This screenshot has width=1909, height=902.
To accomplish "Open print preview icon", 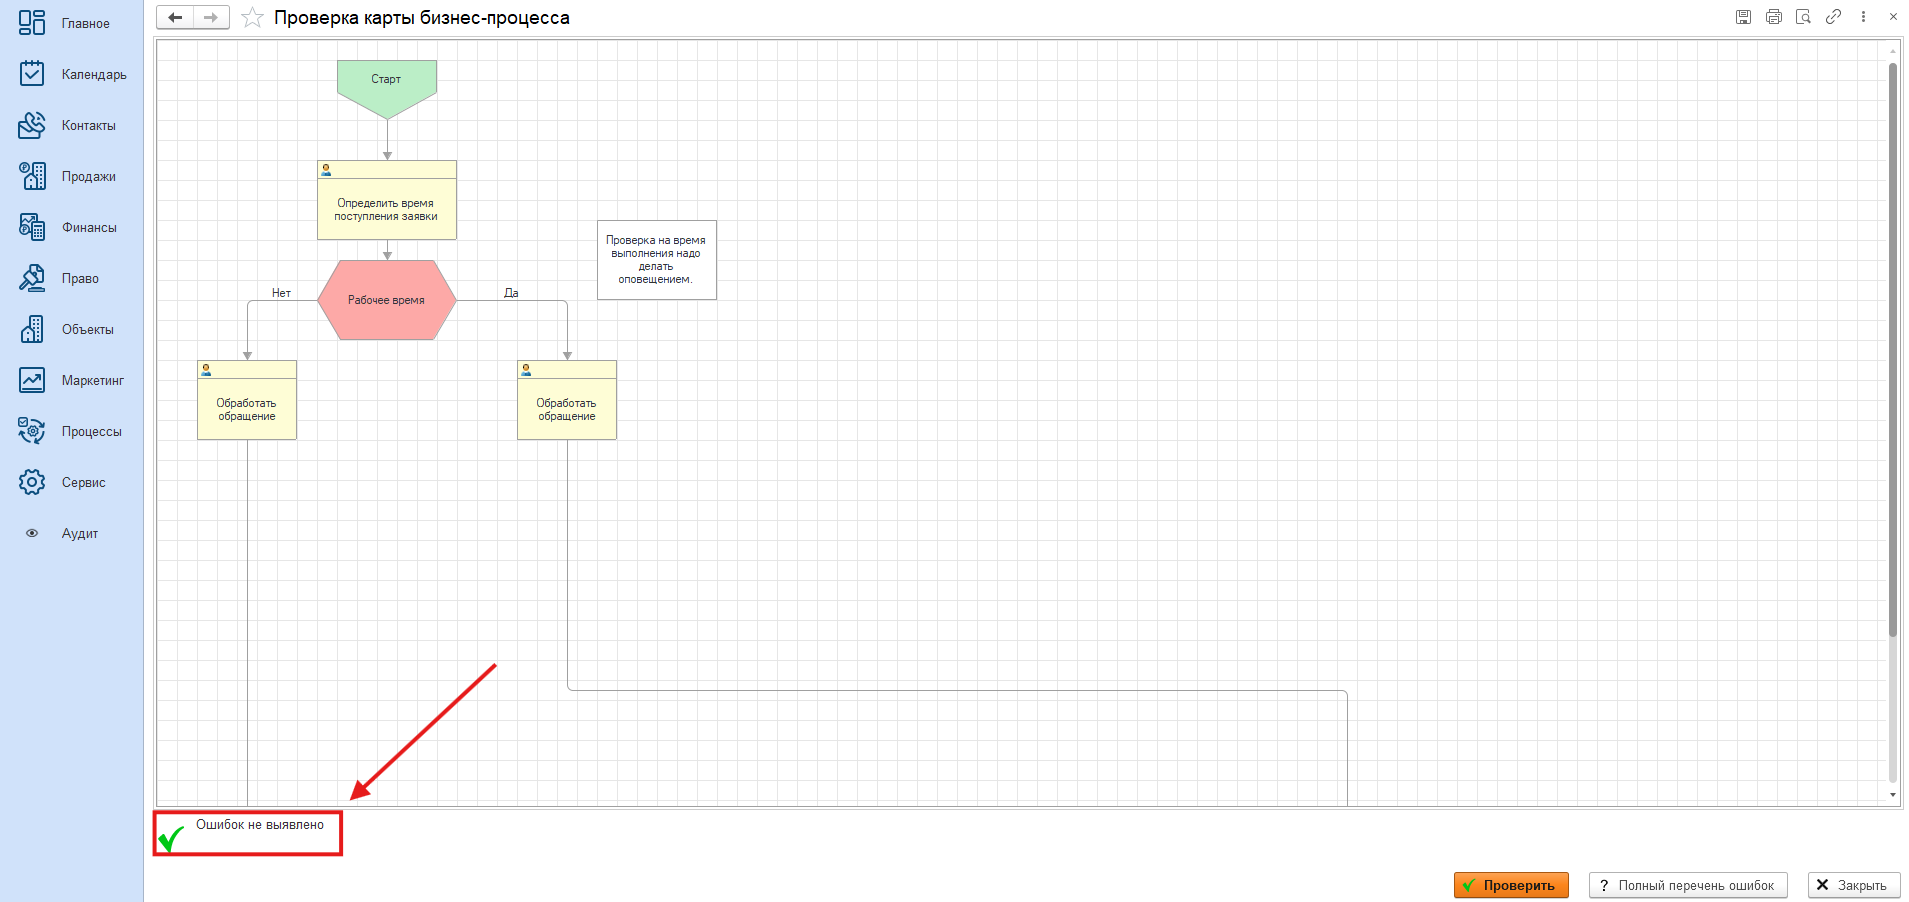I will click(x=1803, y=17).
